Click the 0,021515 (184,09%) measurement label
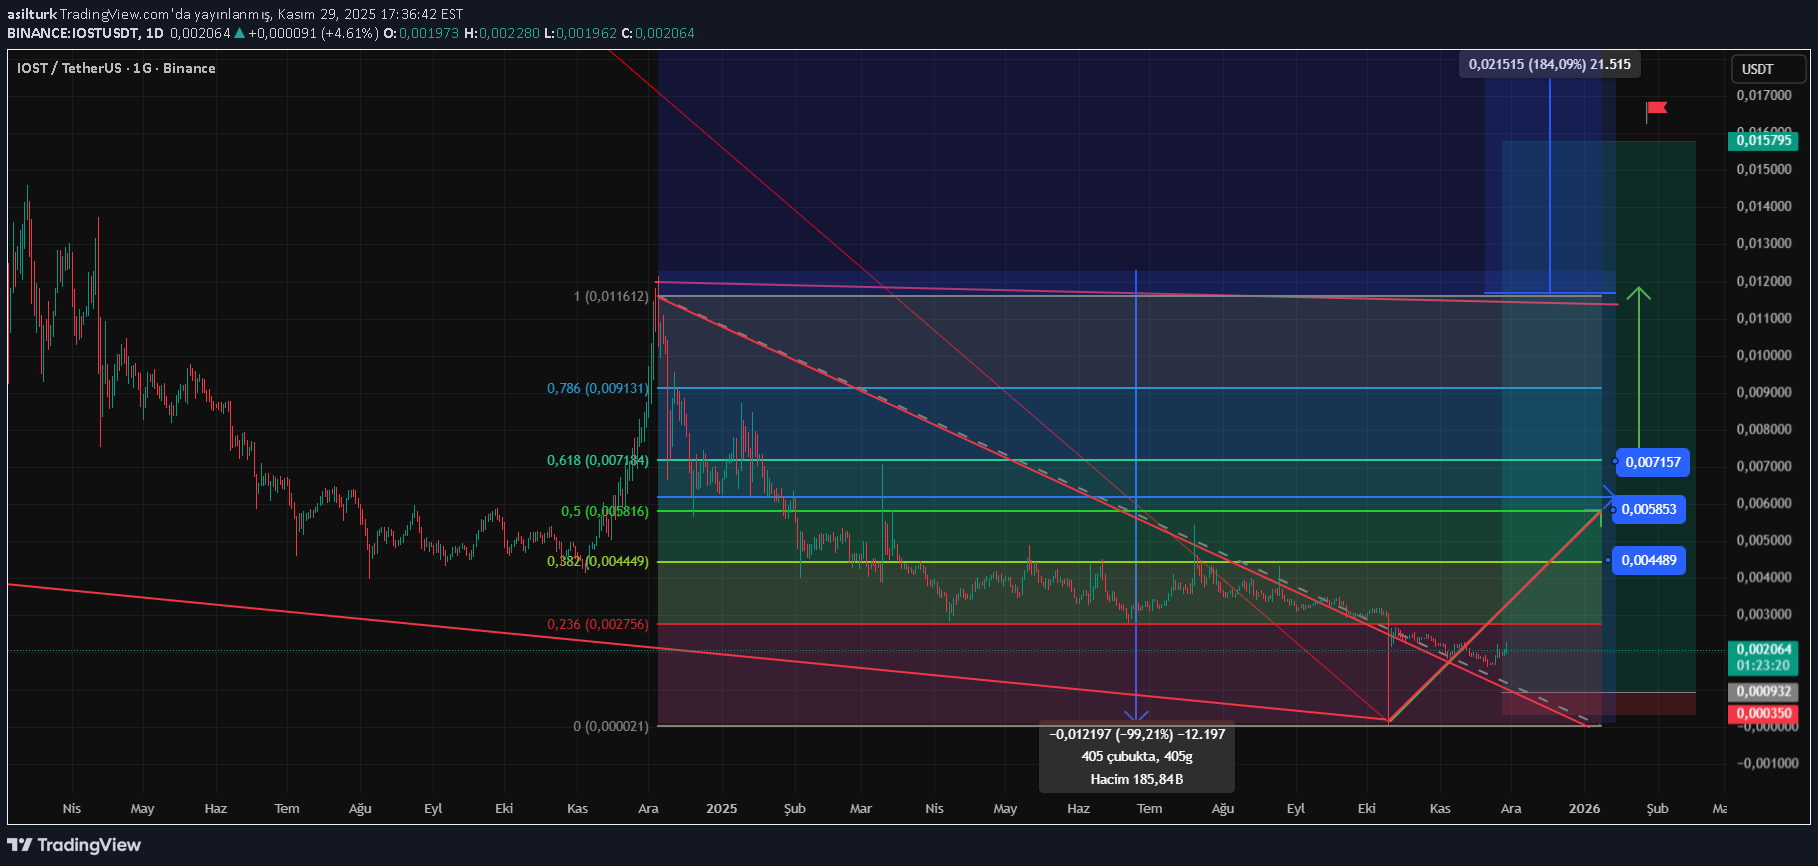 pyautogui.click(x=1549, y=64)
